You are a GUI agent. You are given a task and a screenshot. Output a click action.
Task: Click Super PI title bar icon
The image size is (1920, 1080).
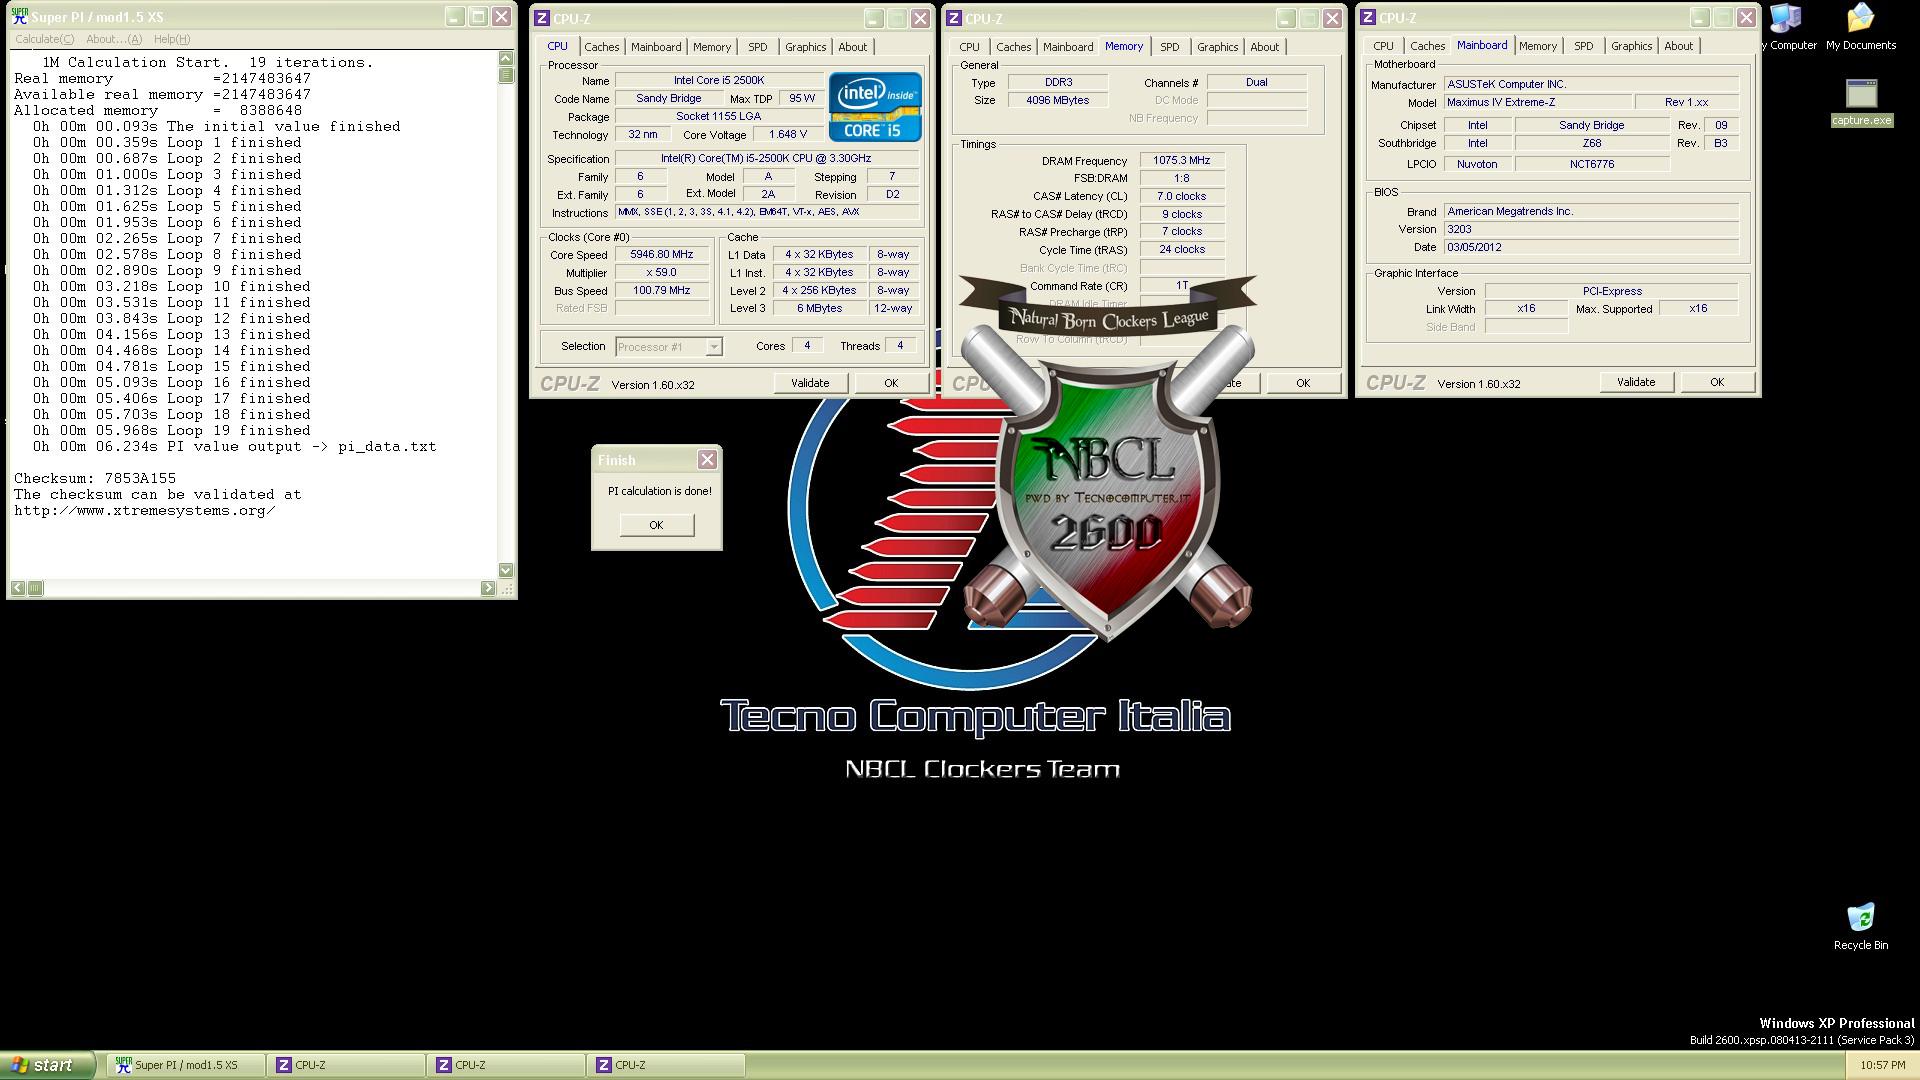[x=20, y=17]
